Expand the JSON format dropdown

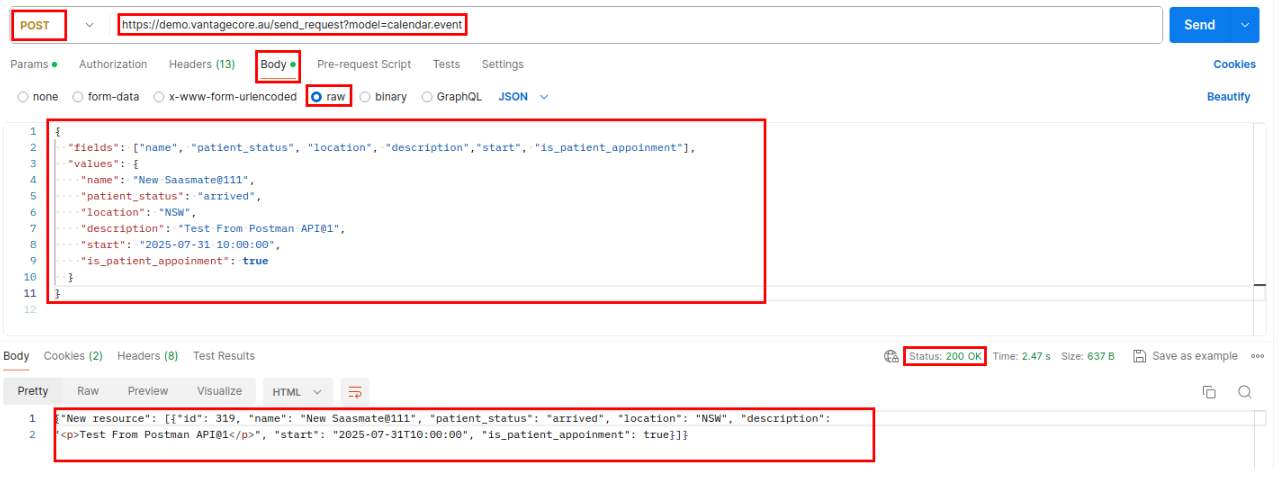tap(544, 97)
